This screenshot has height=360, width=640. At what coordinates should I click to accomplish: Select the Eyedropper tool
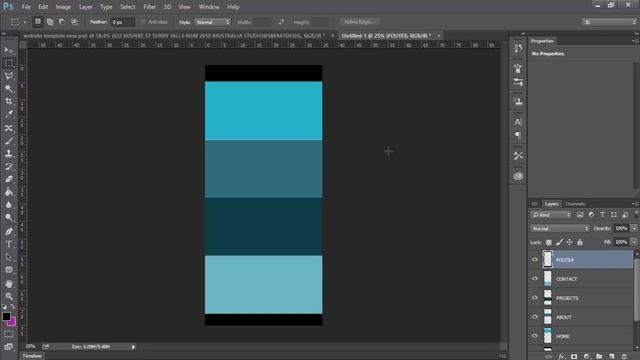click(x=9, y=114)
